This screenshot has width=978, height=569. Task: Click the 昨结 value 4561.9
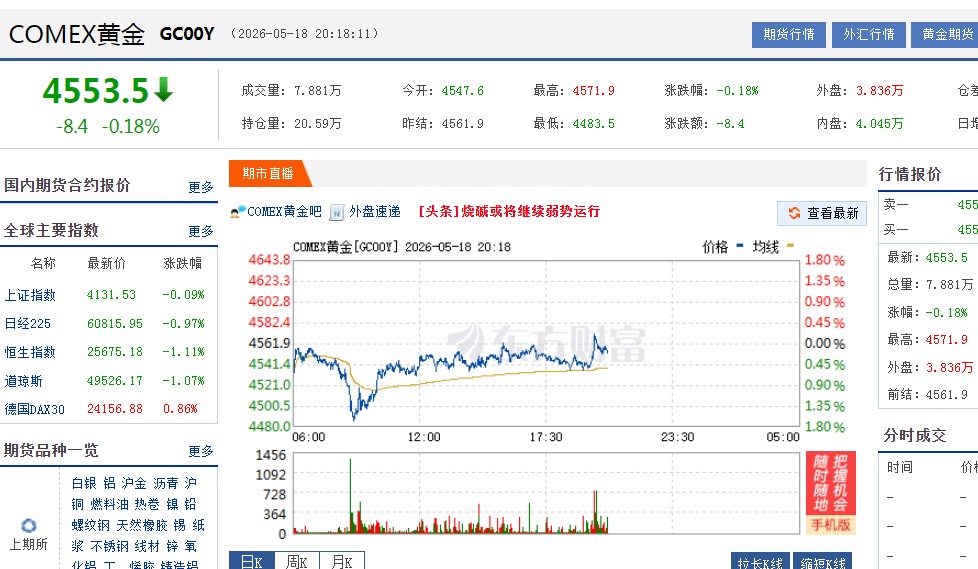click(x=463, y=124)
